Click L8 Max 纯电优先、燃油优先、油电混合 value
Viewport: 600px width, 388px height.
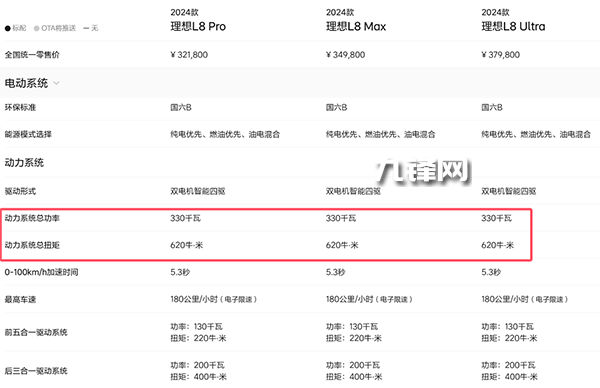381,134
